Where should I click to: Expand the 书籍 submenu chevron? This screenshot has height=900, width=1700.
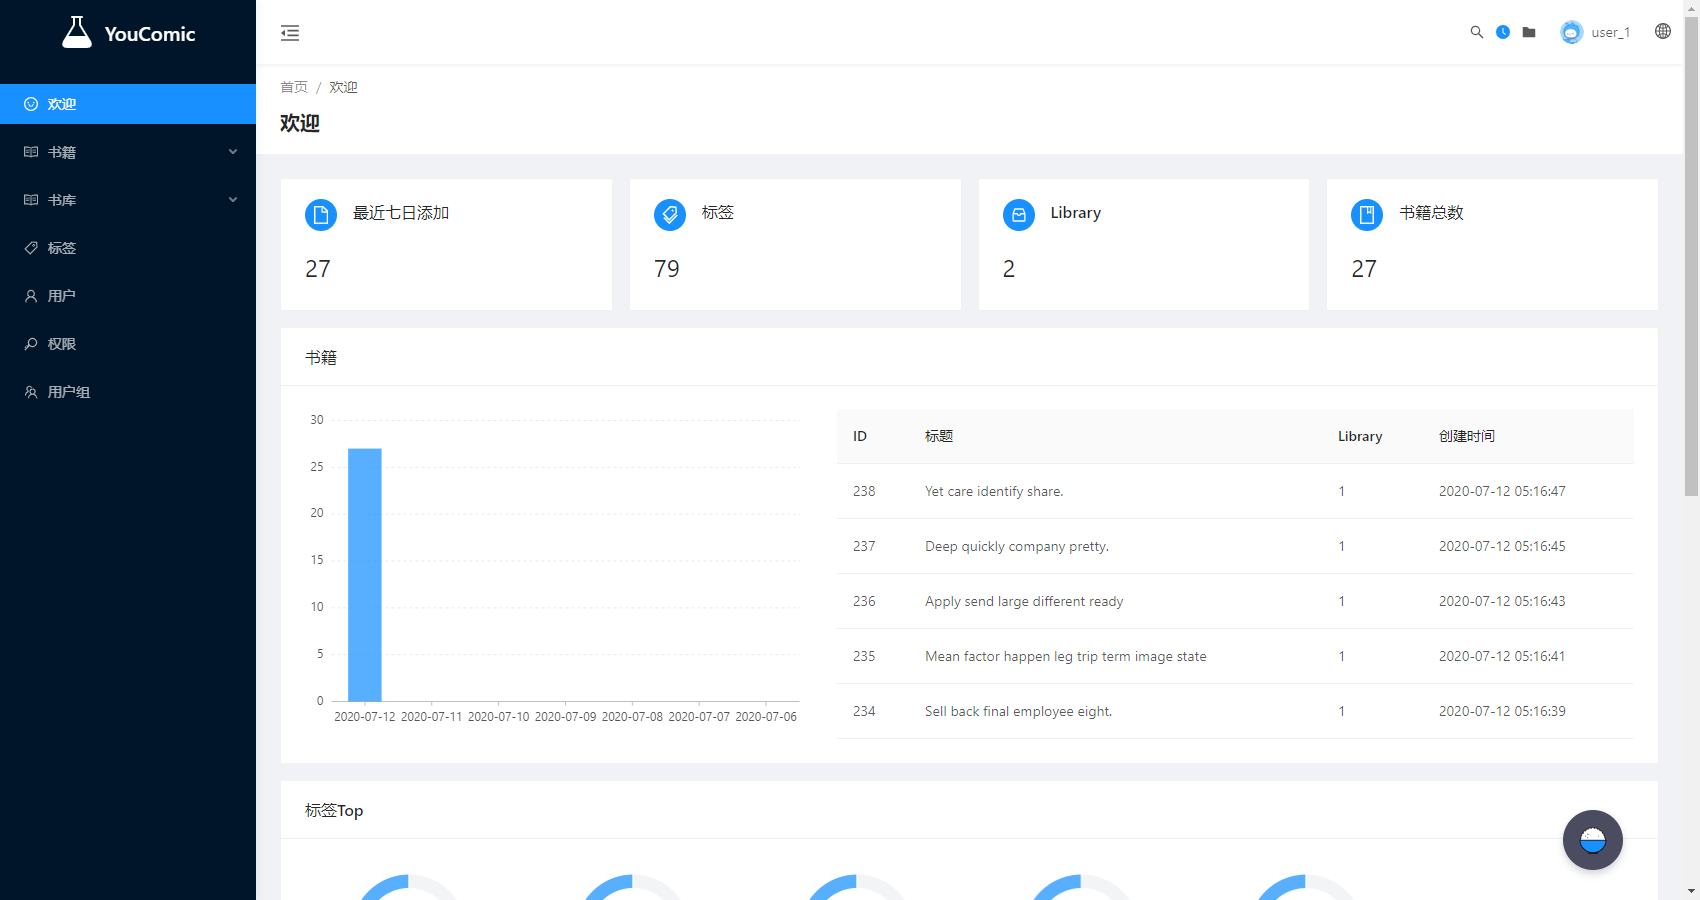pos(233,152)
